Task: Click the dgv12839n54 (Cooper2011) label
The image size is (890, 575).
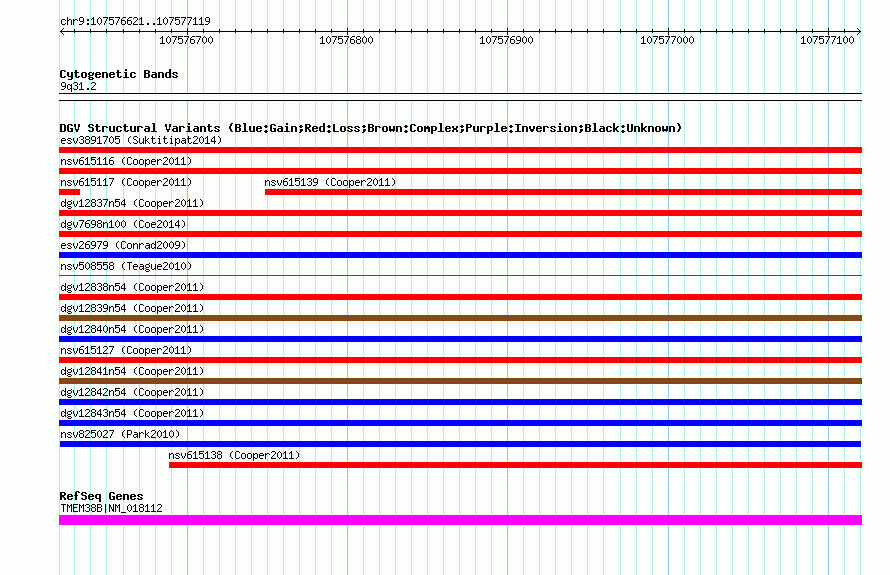Action: tap(132, 308)
